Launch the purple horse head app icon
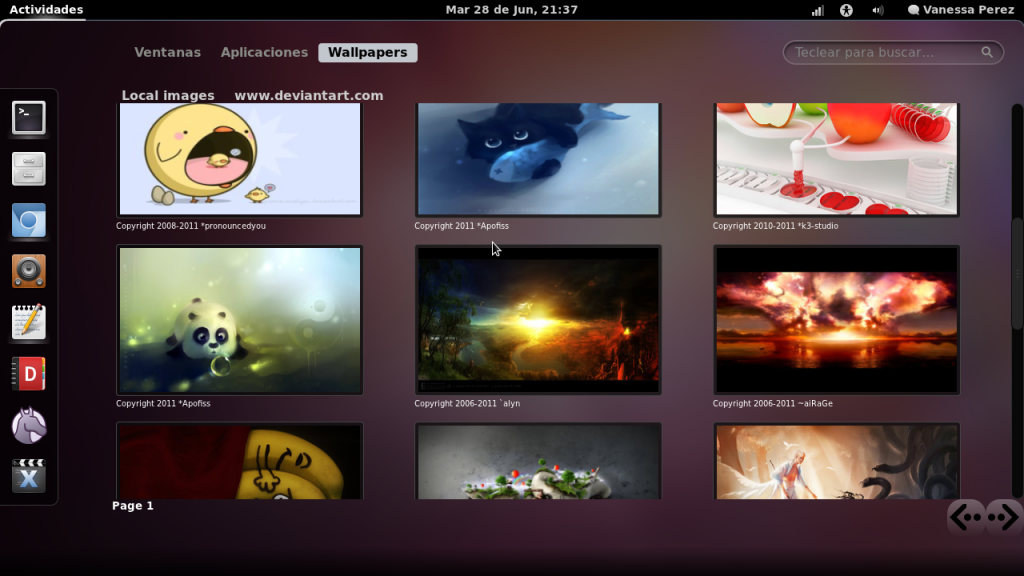The image size is (1024, 576). click(29, 425)
